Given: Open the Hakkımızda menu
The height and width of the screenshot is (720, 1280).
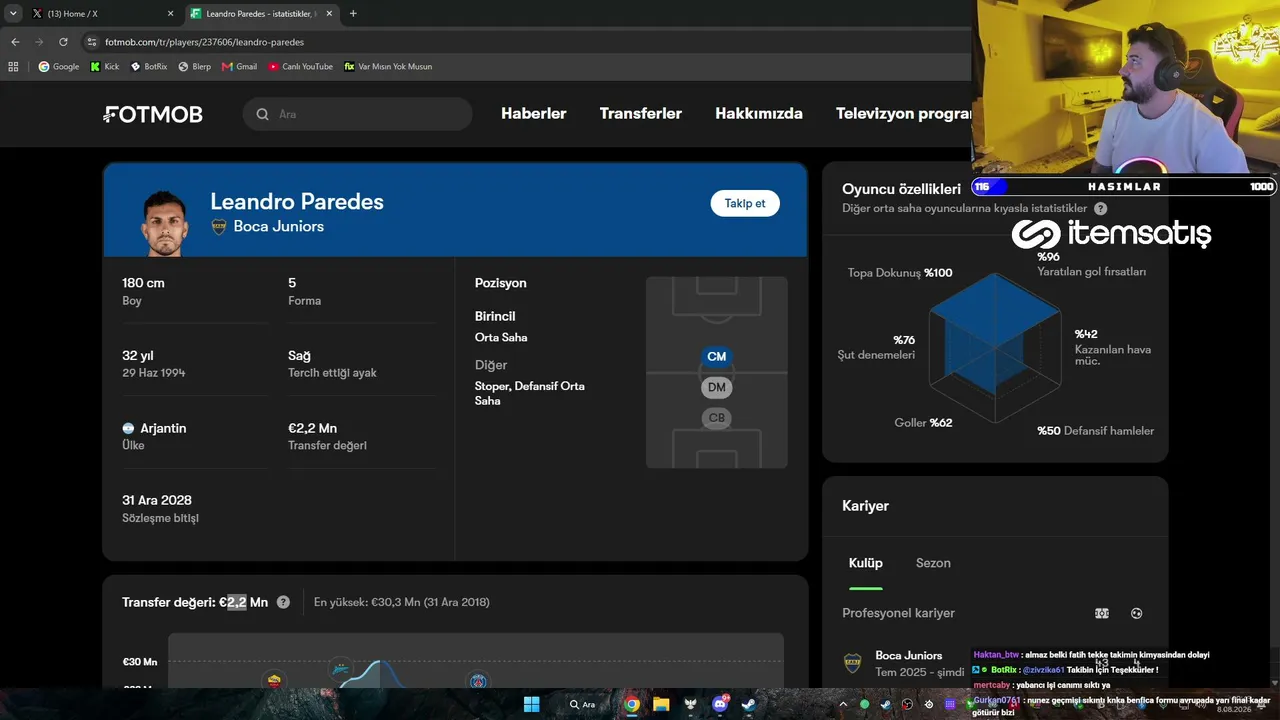Looking at the screenshot, I should 759,114.
